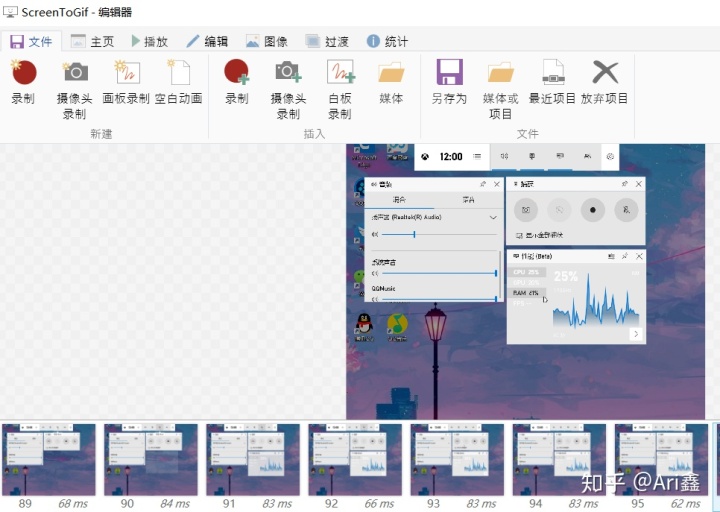Screen dimensions: 720x512
Task: Adjust the speaker master volume slider
Action: [x=439, y=235]
